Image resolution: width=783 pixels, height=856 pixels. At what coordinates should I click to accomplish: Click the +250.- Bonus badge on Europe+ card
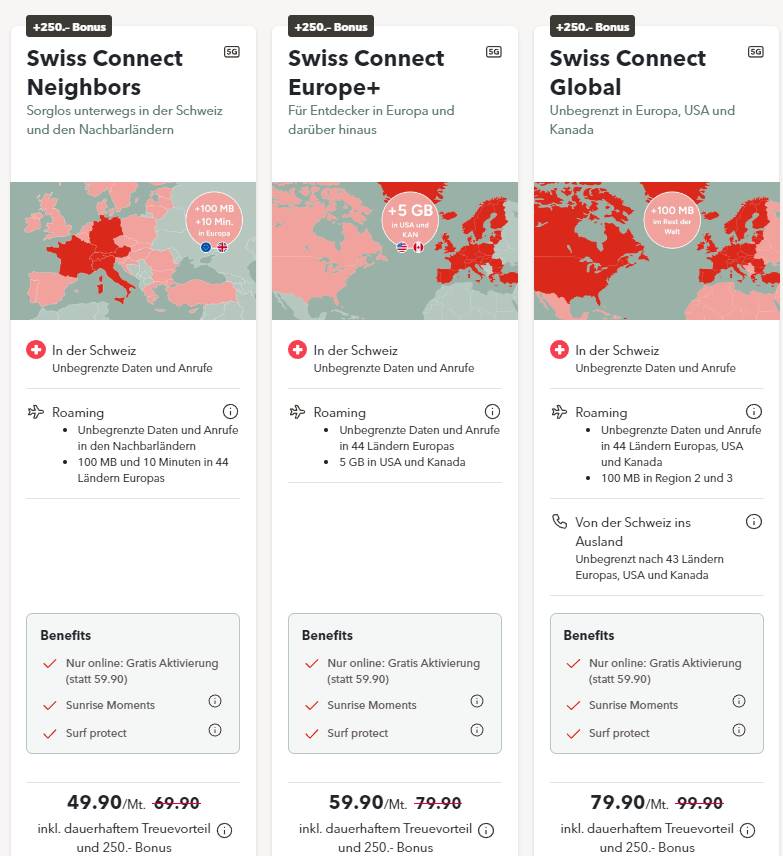coord(331,26)
